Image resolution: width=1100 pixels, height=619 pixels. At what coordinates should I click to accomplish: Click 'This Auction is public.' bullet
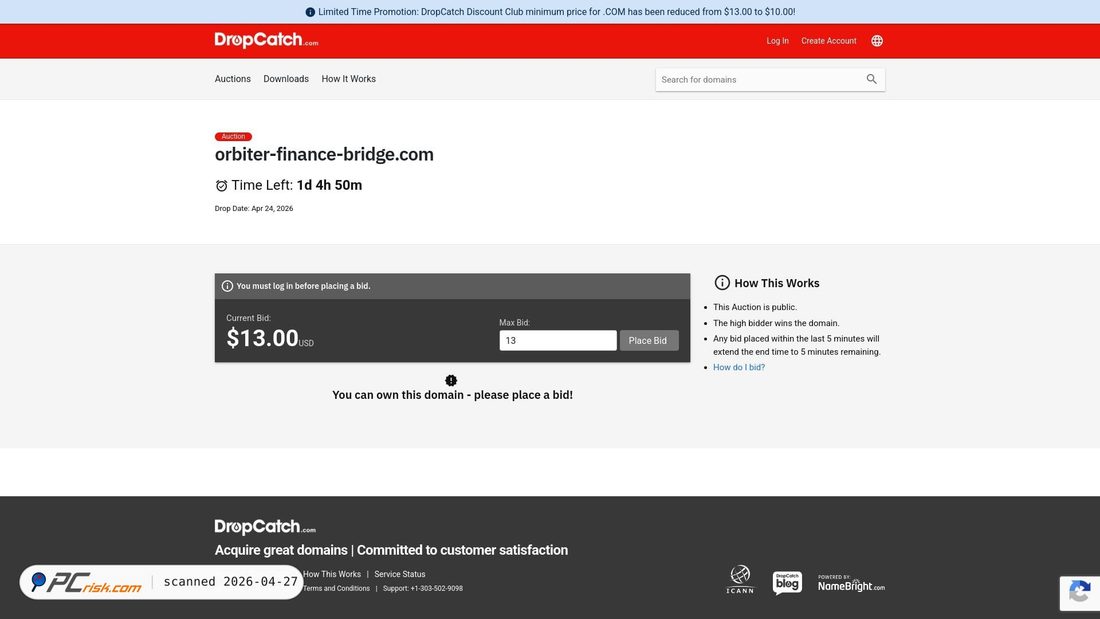[755, 307]
